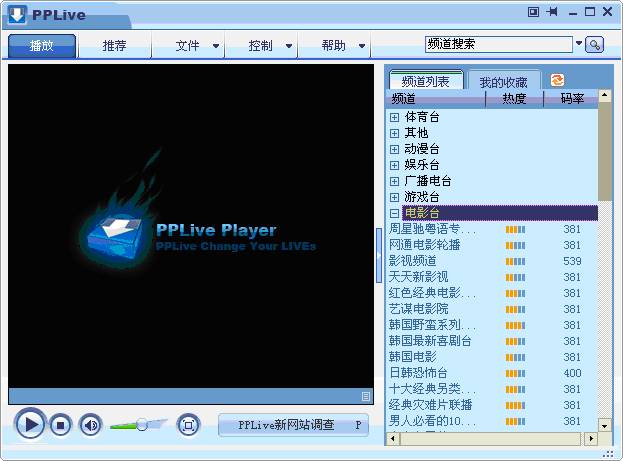The width and height of the screenshot is (623, 461).
Task: Select channel 韩国电影
Action: (x=412, y=357)
